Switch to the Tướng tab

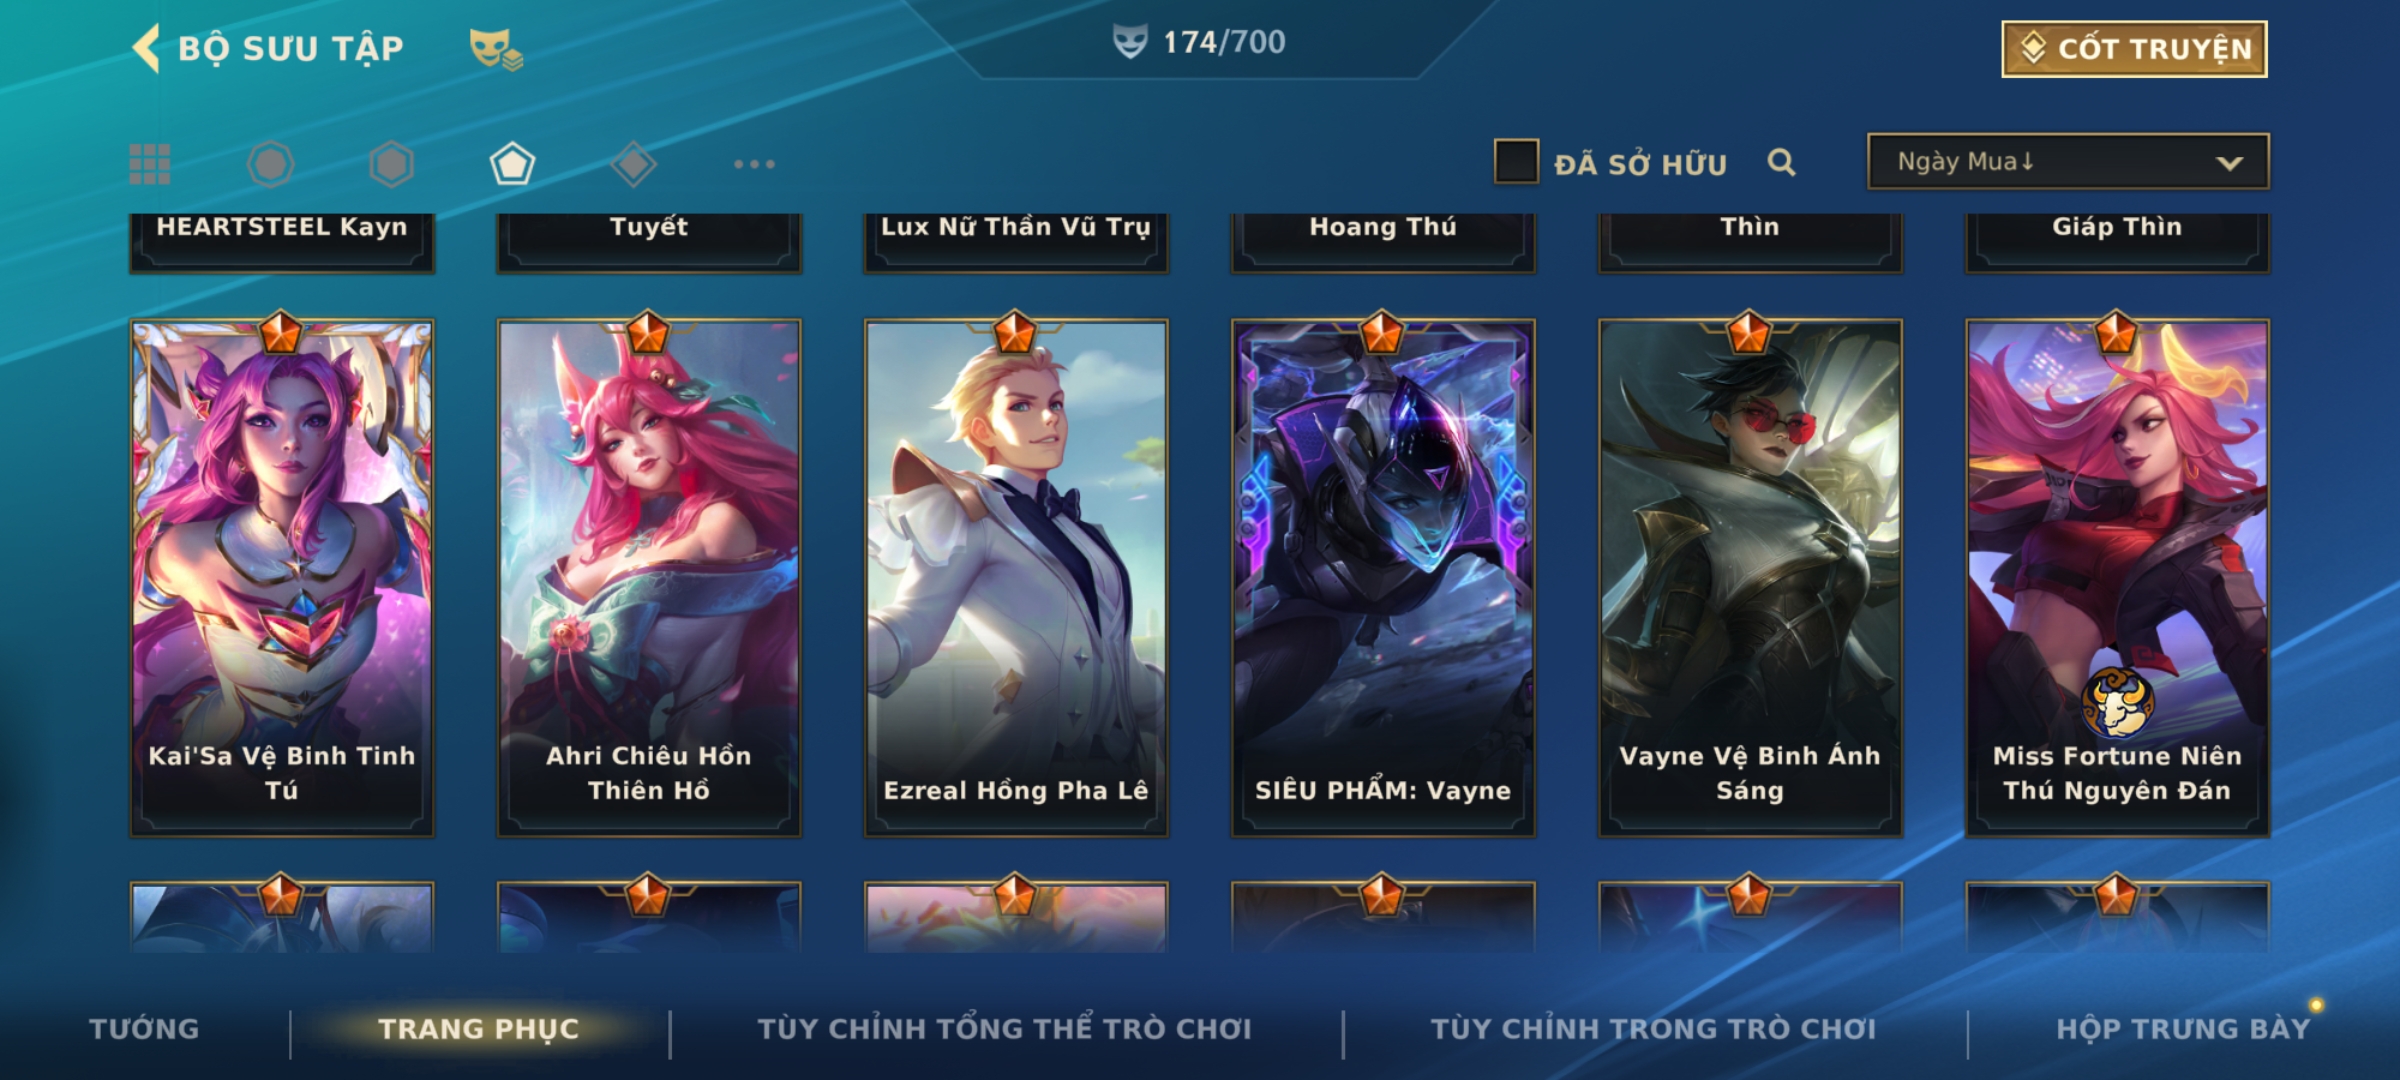pos(144,1029)
